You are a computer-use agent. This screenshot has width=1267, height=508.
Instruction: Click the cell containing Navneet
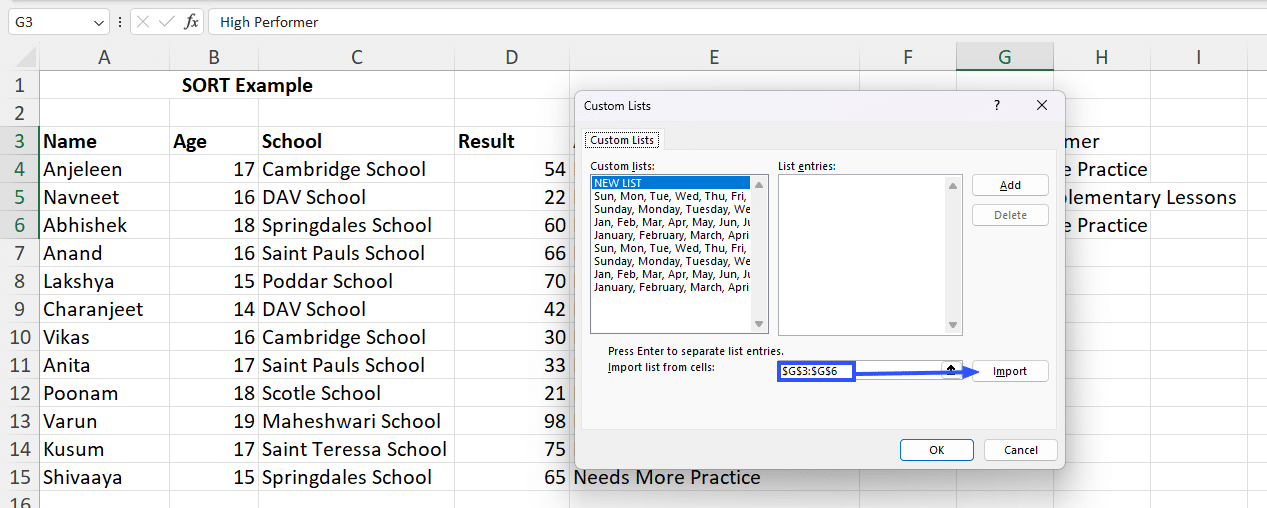[x=104, y=197]
